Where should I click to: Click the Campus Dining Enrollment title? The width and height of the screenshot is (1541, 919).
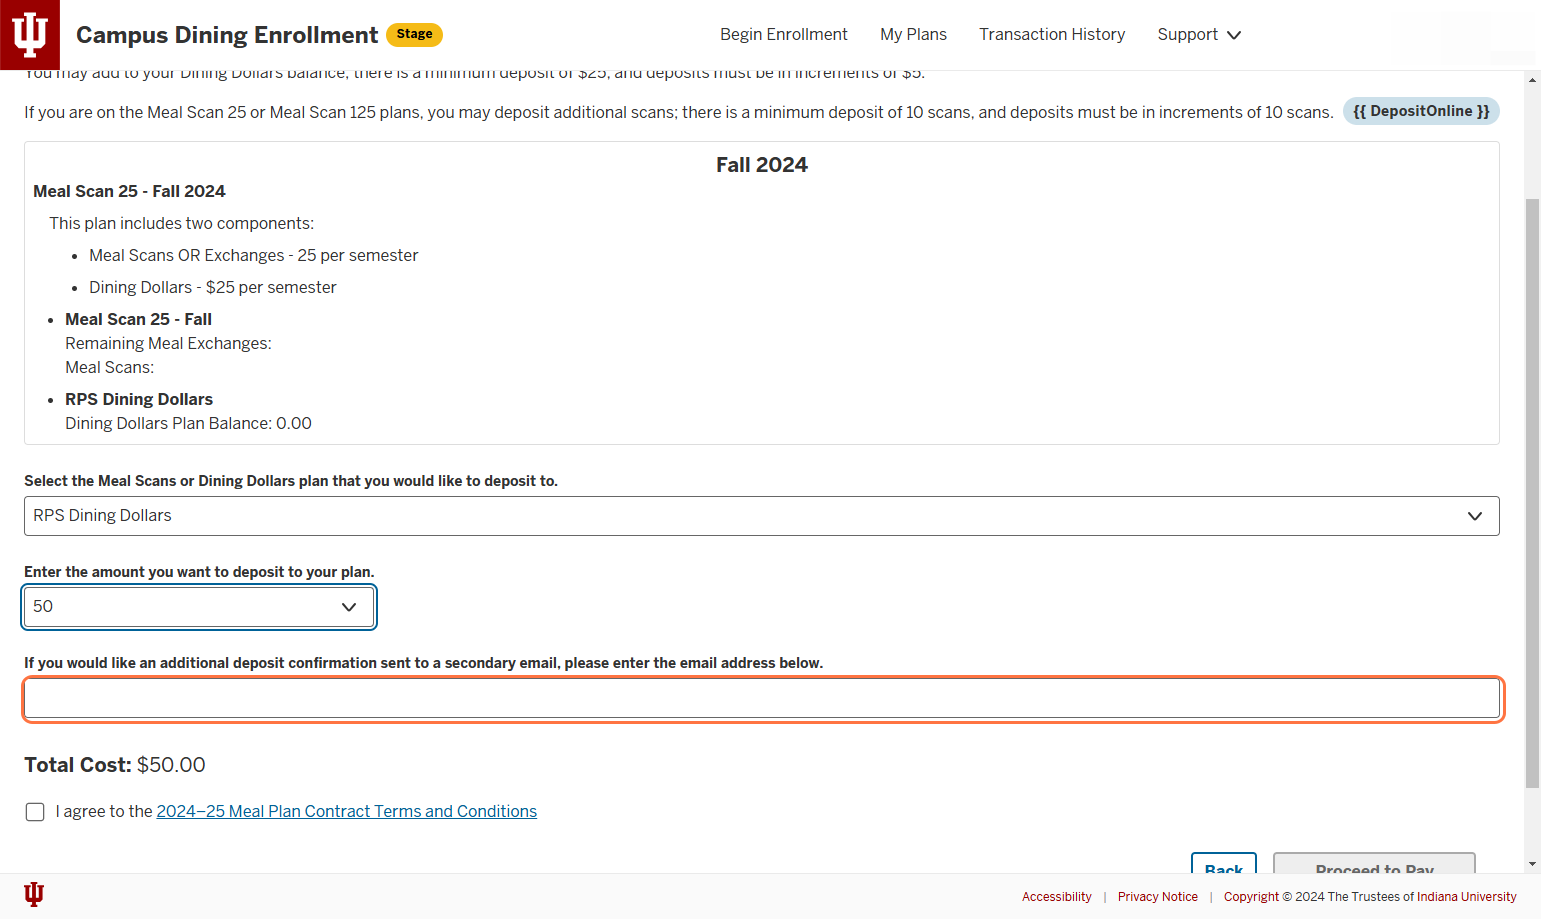click(x=227, y=35)
